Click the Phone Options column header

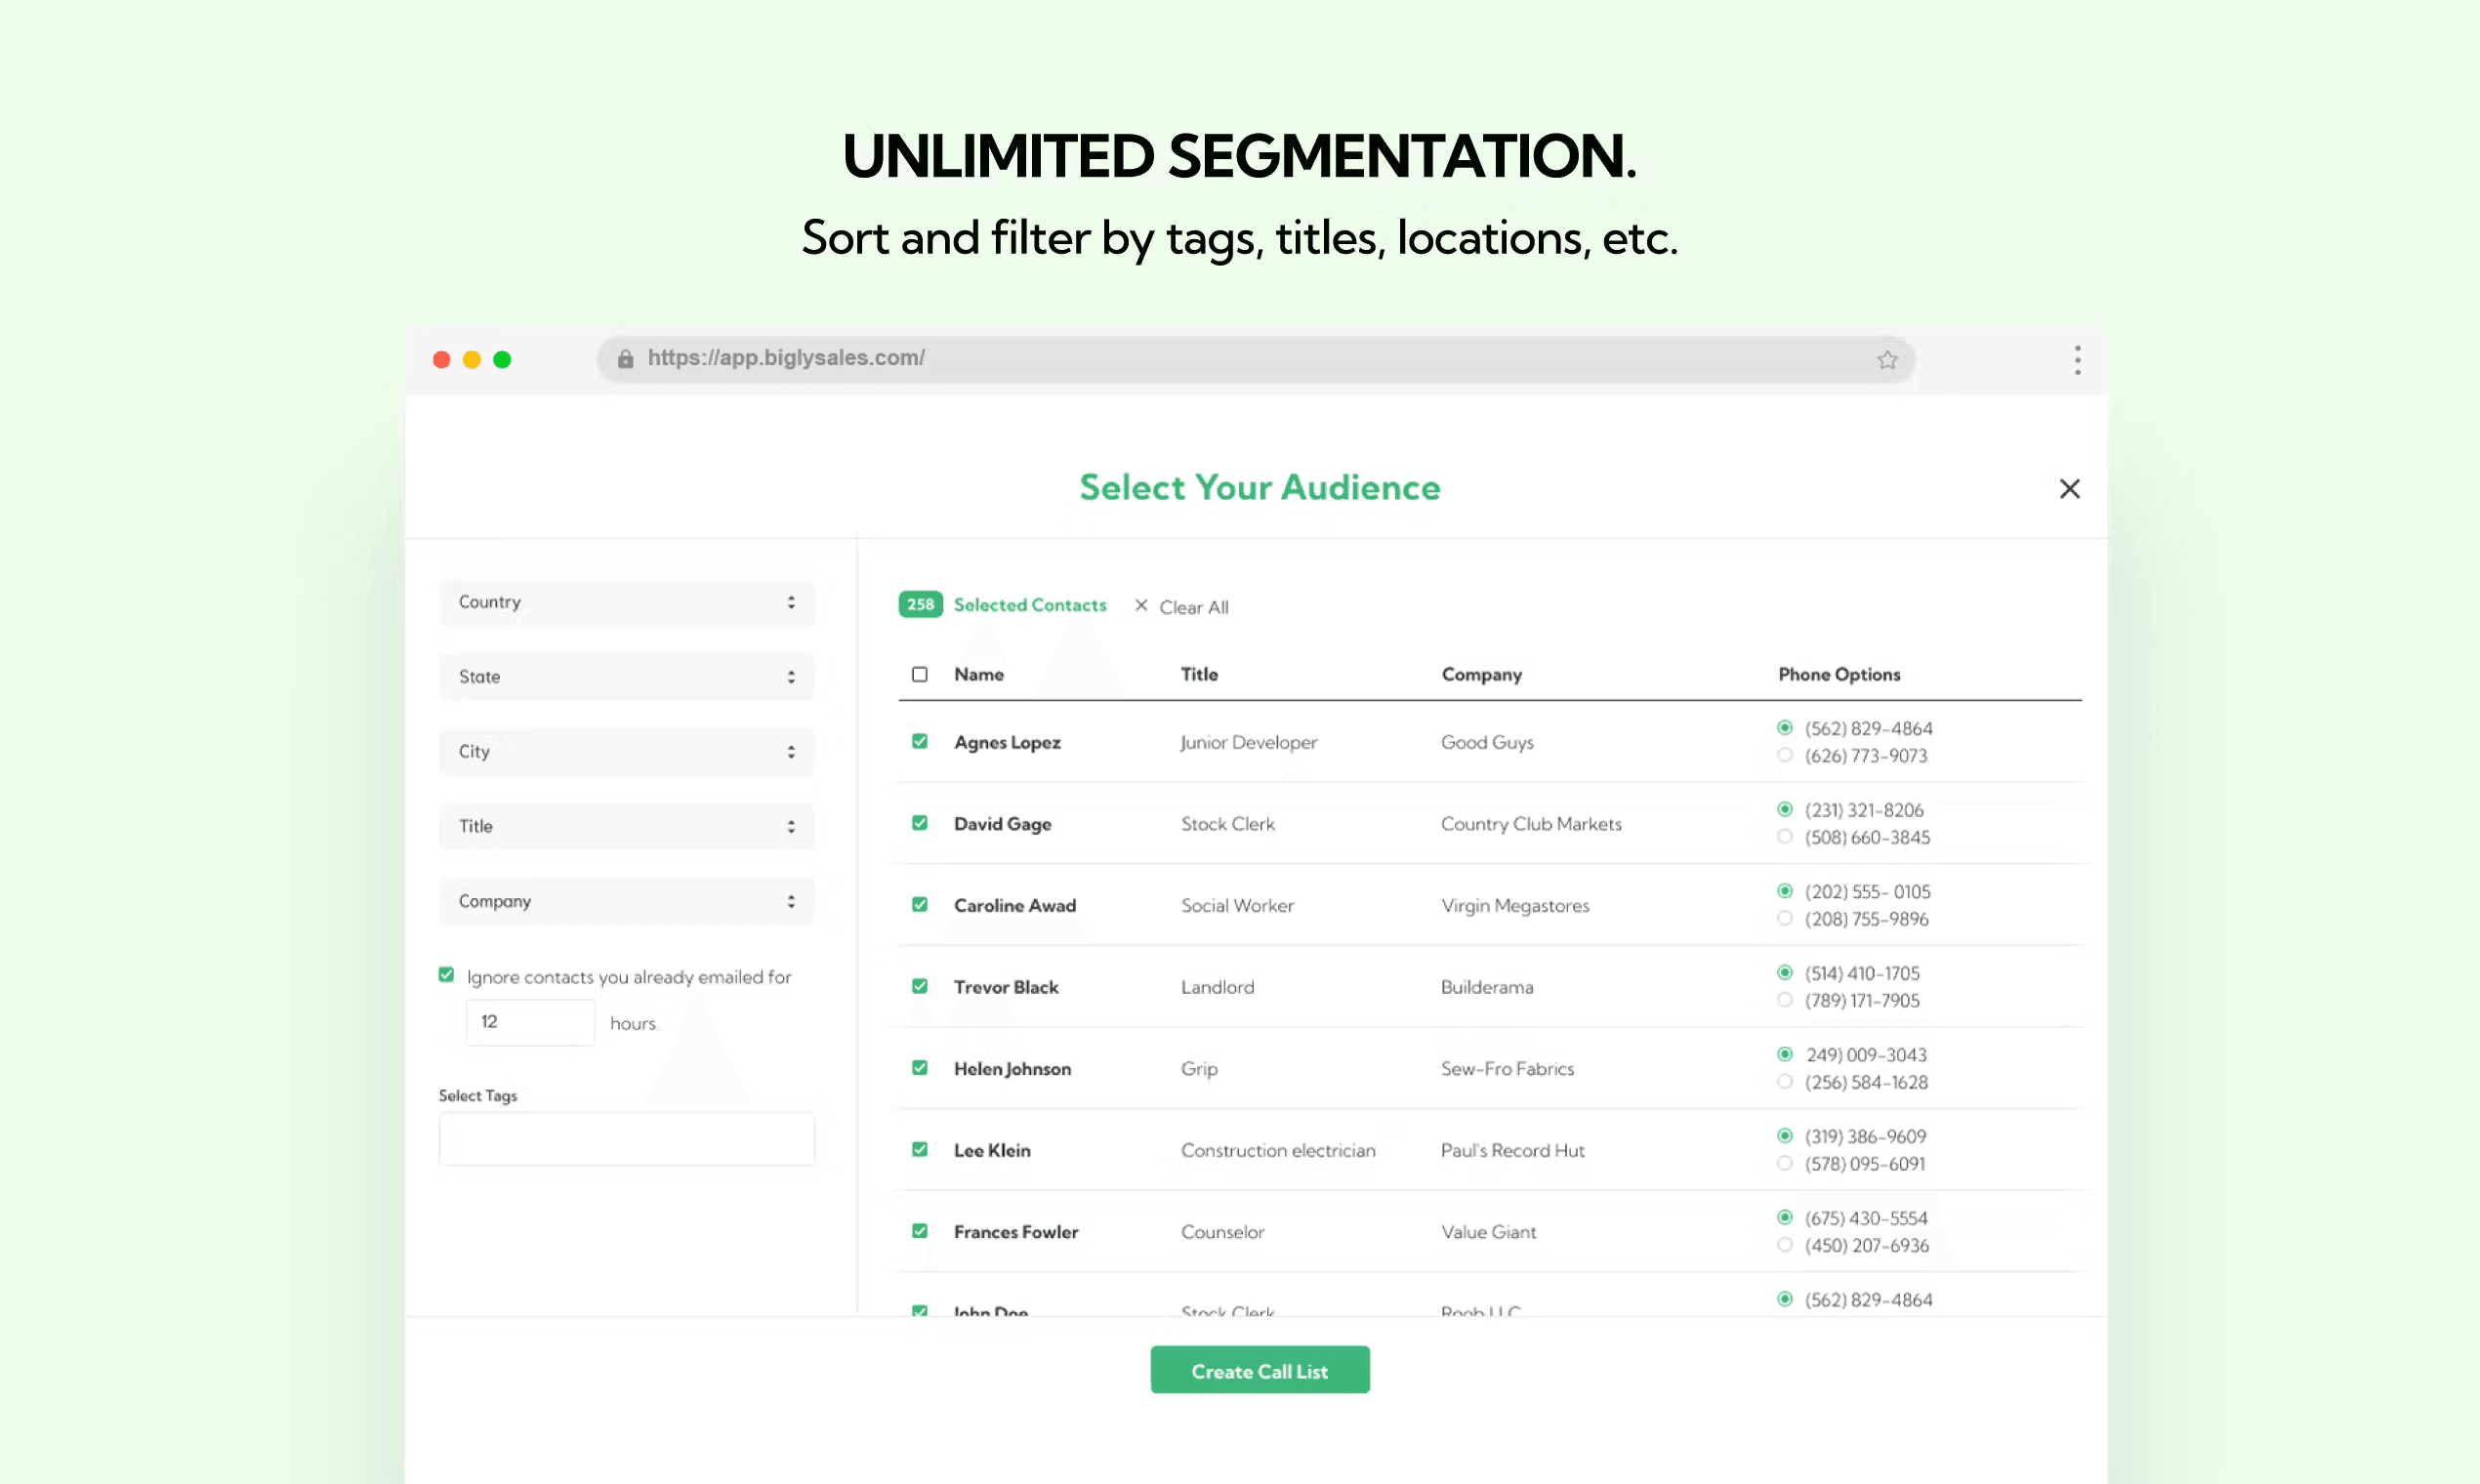[1838, 674]
